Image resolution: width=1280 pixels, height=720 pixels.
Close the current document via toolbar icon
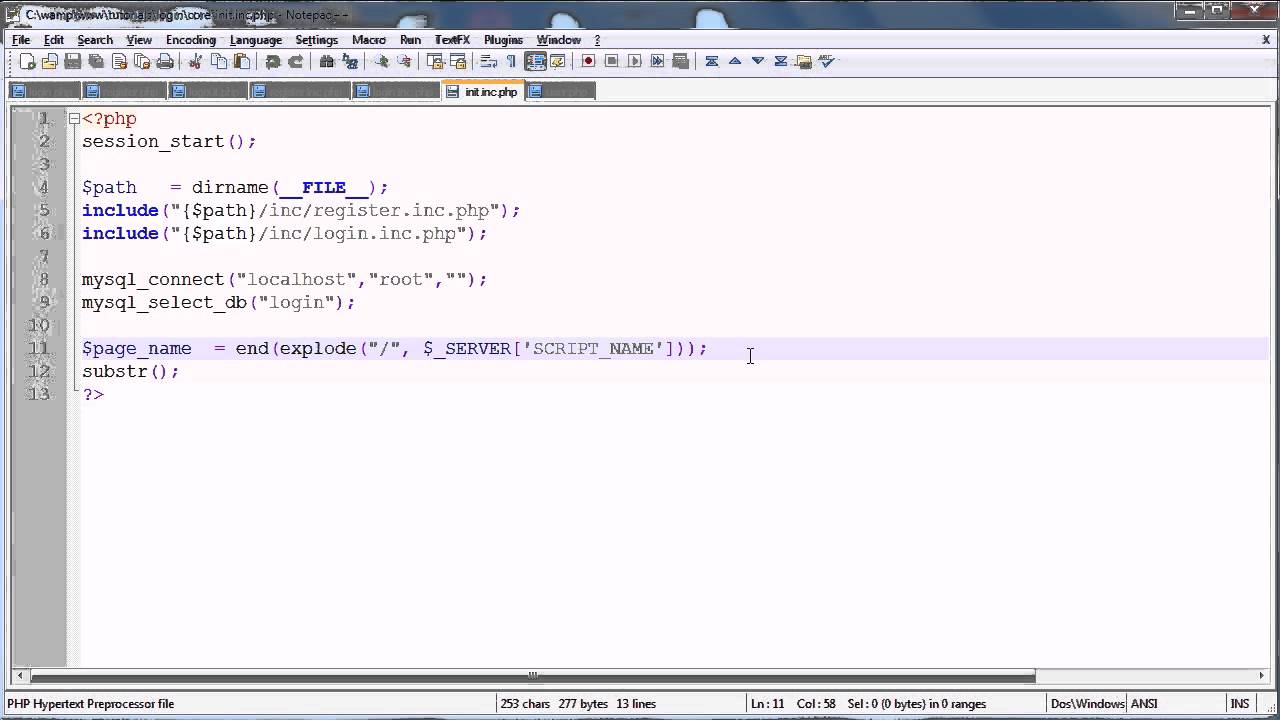click(x=119, y=61)
